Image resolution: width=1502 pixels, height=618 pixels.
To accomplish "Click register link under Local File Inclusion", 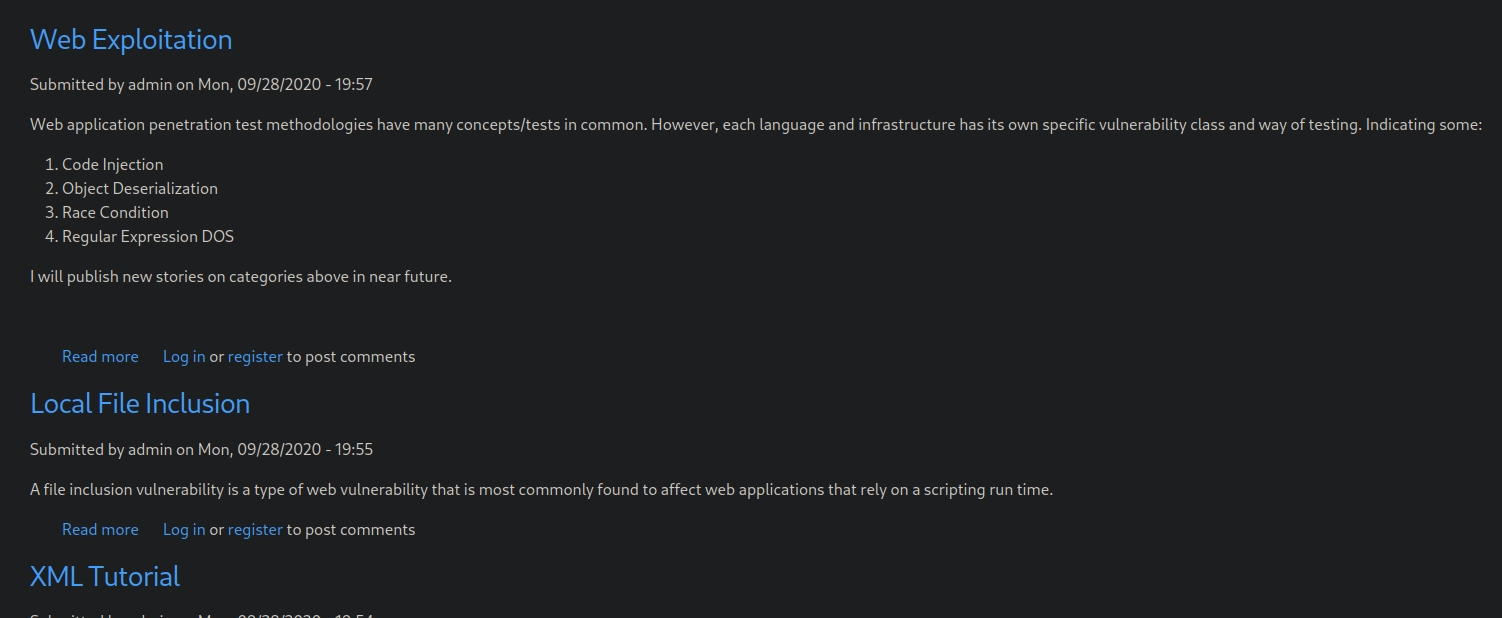I will click(255, 530).
